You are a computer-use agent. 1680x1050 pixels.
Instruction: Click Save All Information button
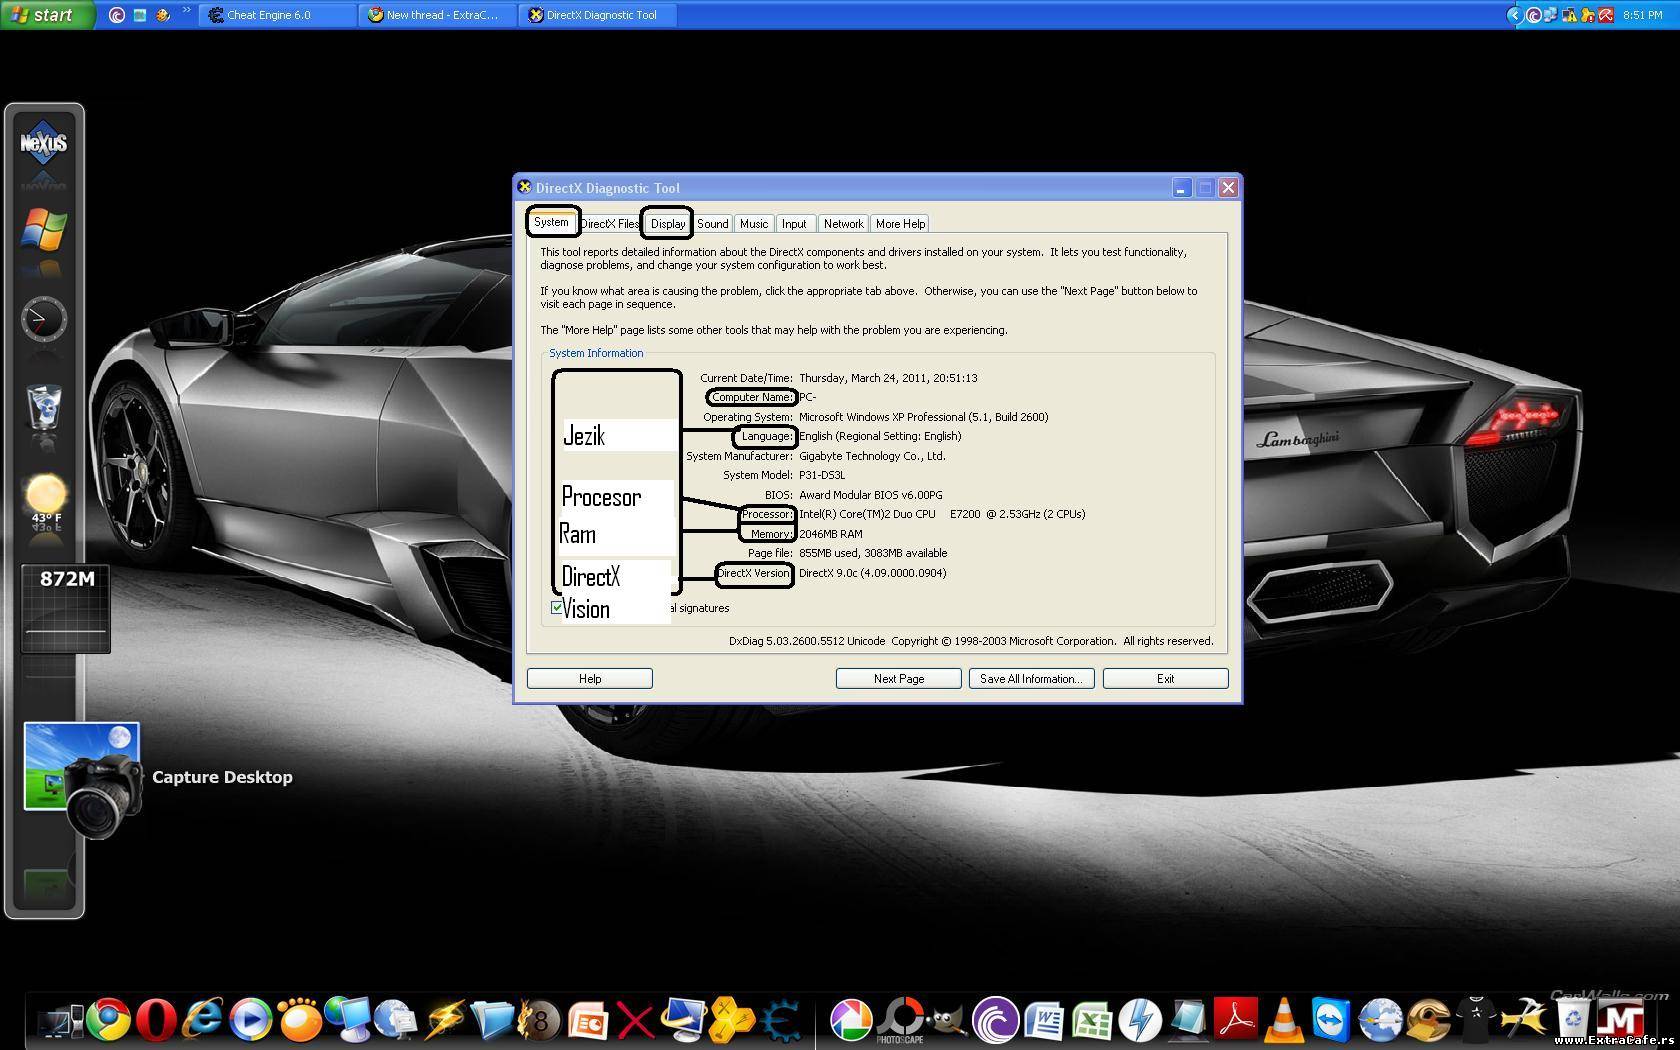(x=1031, y=679)
